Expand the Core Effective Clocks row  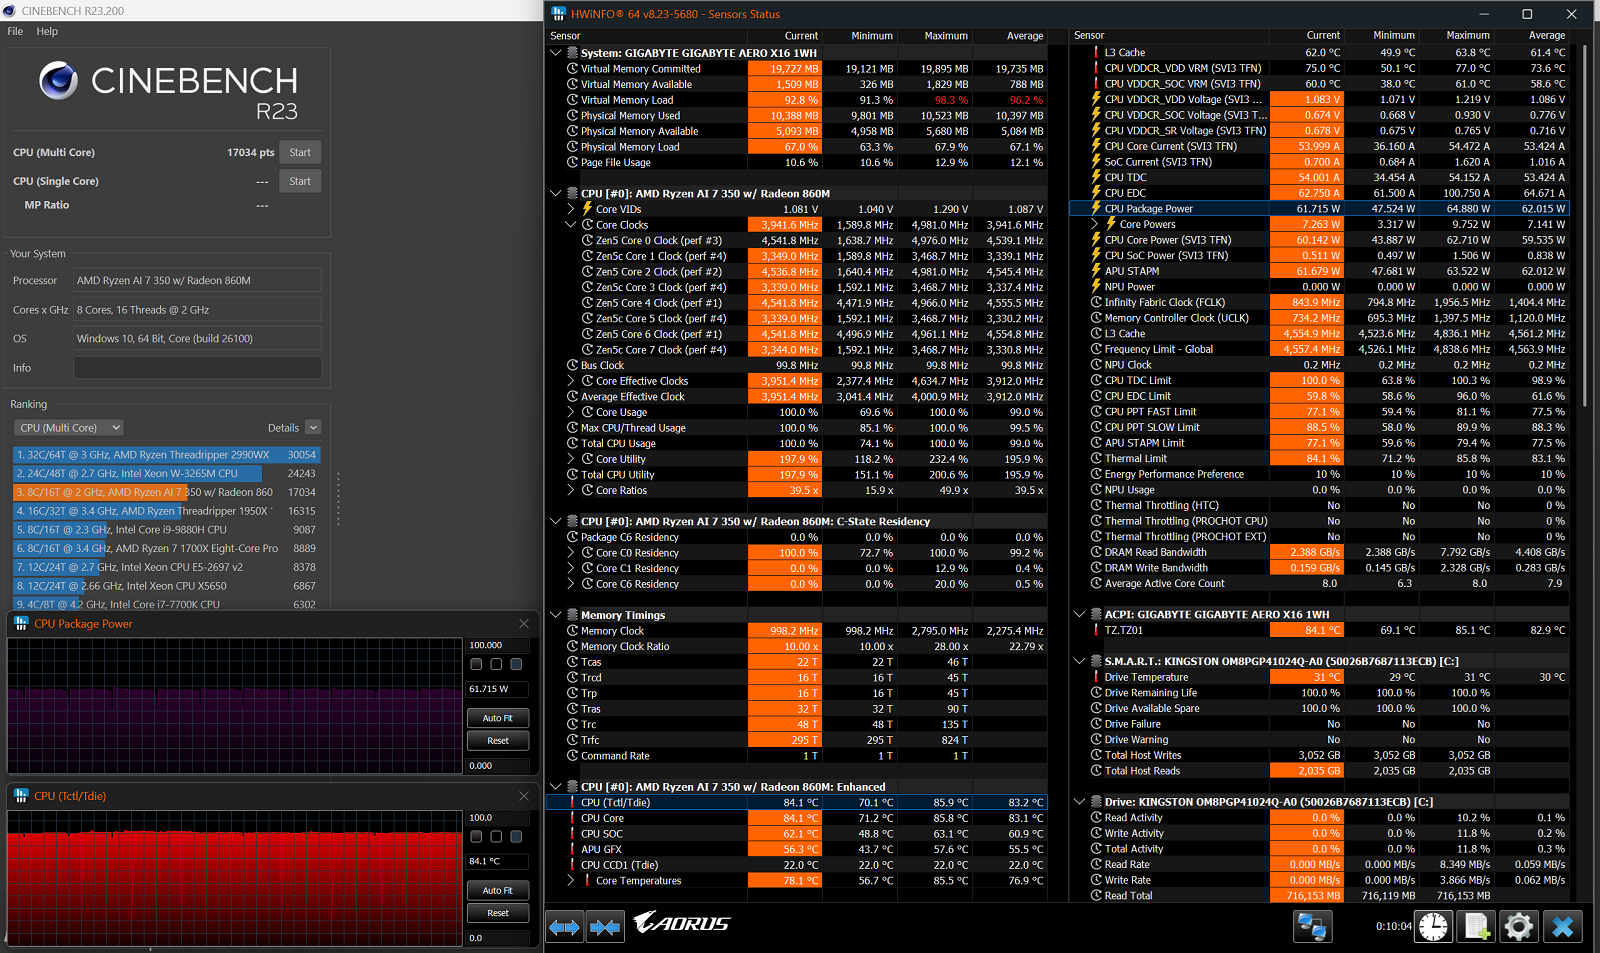pyautogui.click(x=571, y=381)
